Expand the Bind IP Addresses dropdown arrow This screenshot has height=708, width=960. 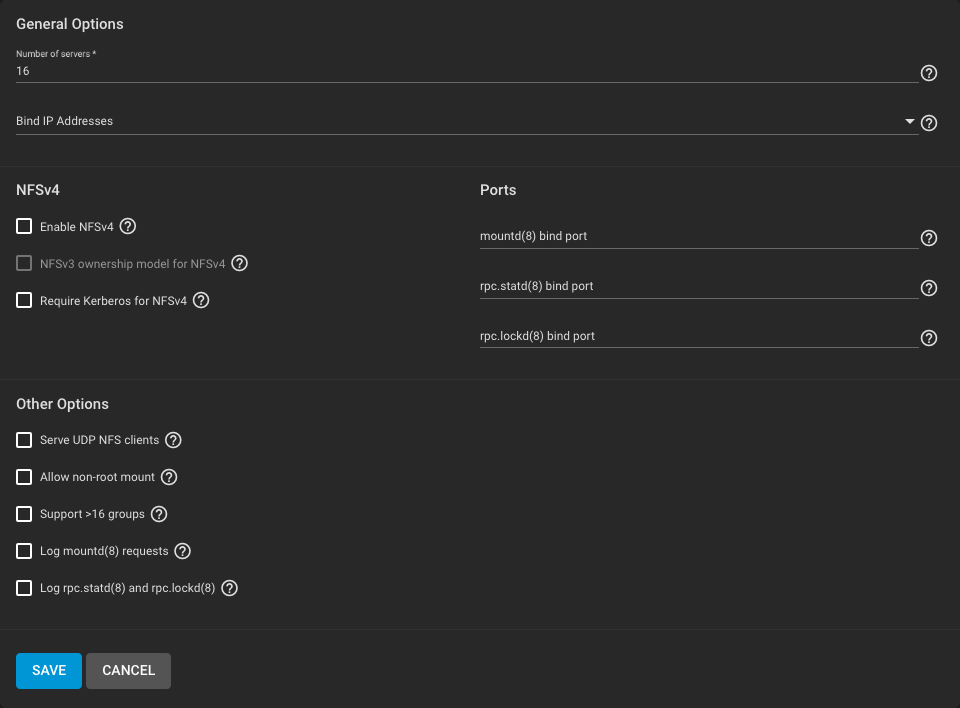(909, 121)
